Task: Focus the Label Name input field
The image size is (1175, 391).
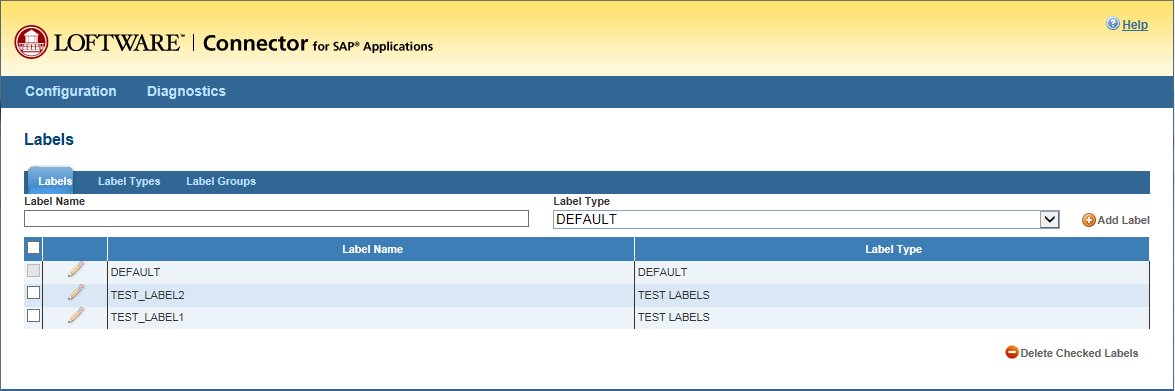Action: pyautogui.click(x=277, y=219)
